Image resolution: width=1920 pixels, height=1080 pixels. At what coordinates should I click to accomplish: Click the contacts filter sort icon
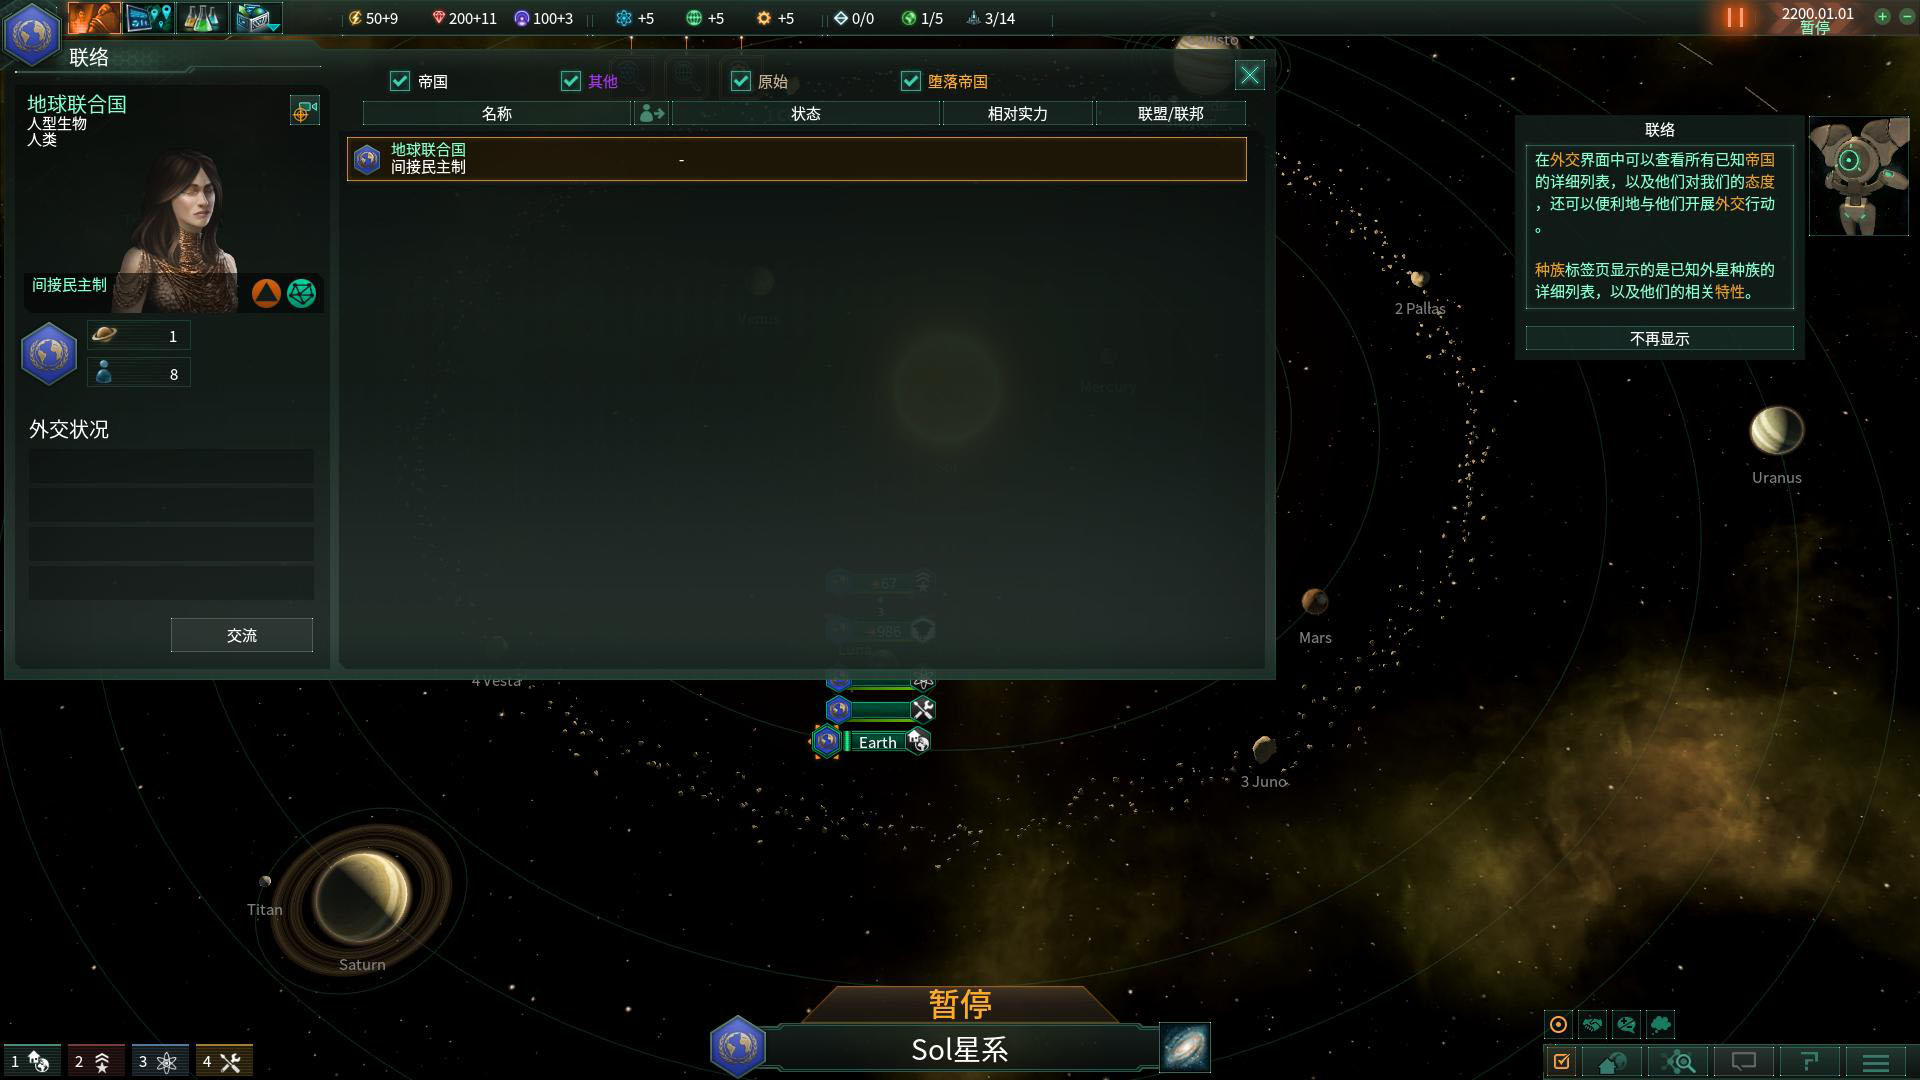tap(647, 113)
